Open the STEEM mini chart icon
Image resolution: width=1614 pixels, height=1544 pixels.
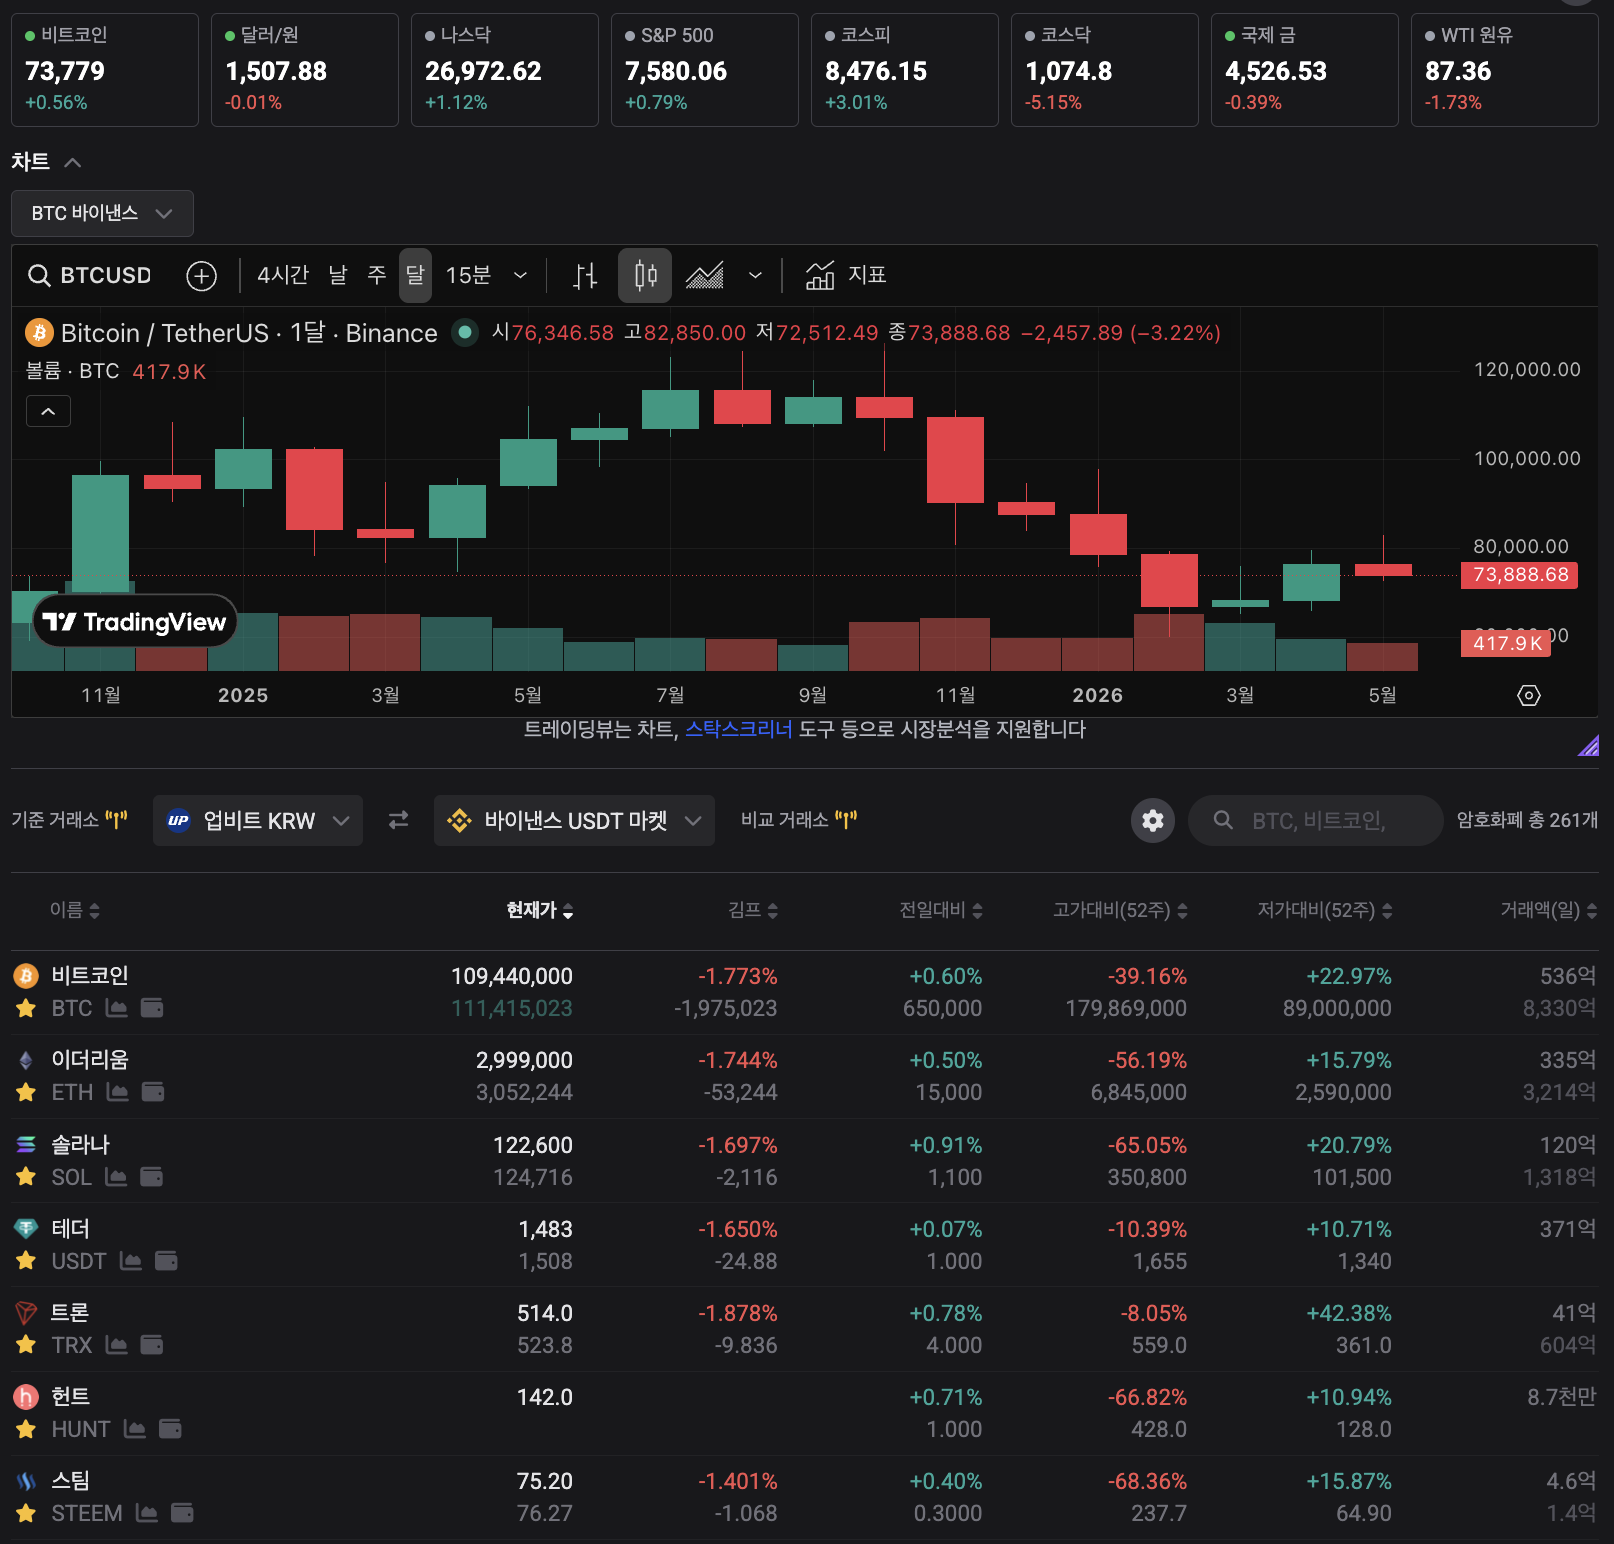click(x=146, y=1513)
